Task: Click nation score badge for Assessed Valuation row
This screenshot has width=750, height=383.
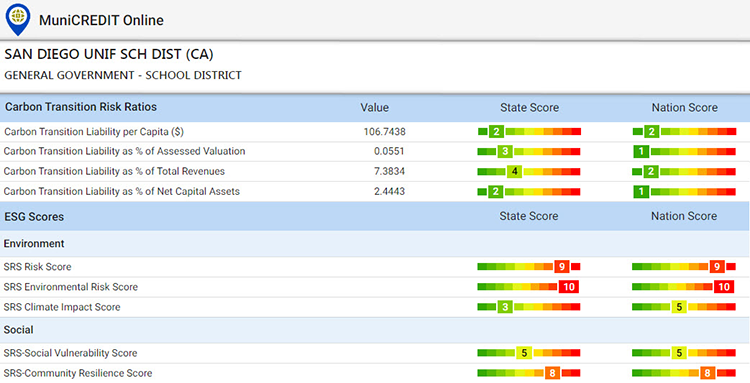Action: click(x=641, y=152)
